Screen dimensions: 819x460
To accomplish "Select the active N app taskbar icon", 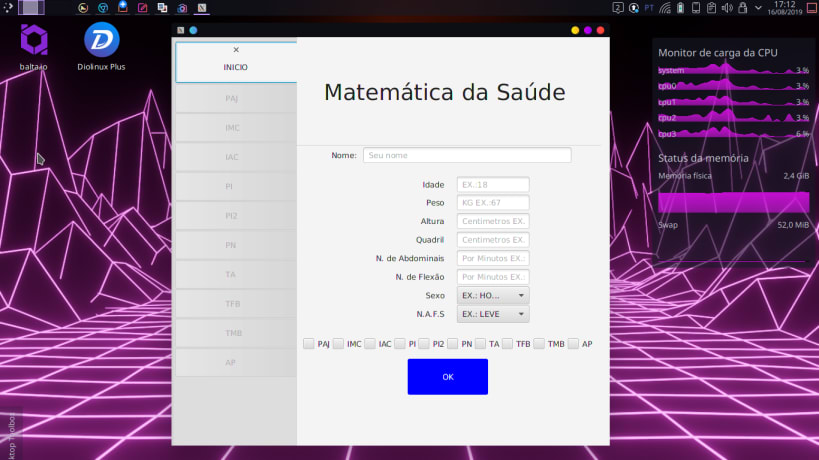I will point(202,8).
